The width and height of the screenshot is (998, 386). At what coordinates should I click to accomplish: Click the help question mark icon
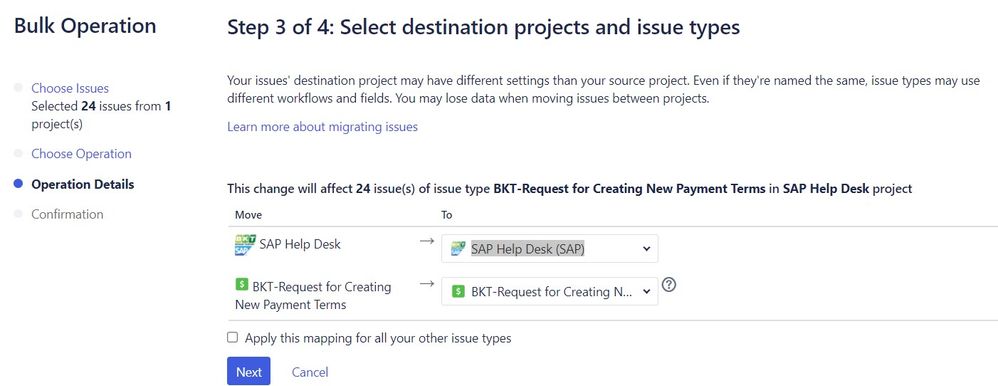668,285
